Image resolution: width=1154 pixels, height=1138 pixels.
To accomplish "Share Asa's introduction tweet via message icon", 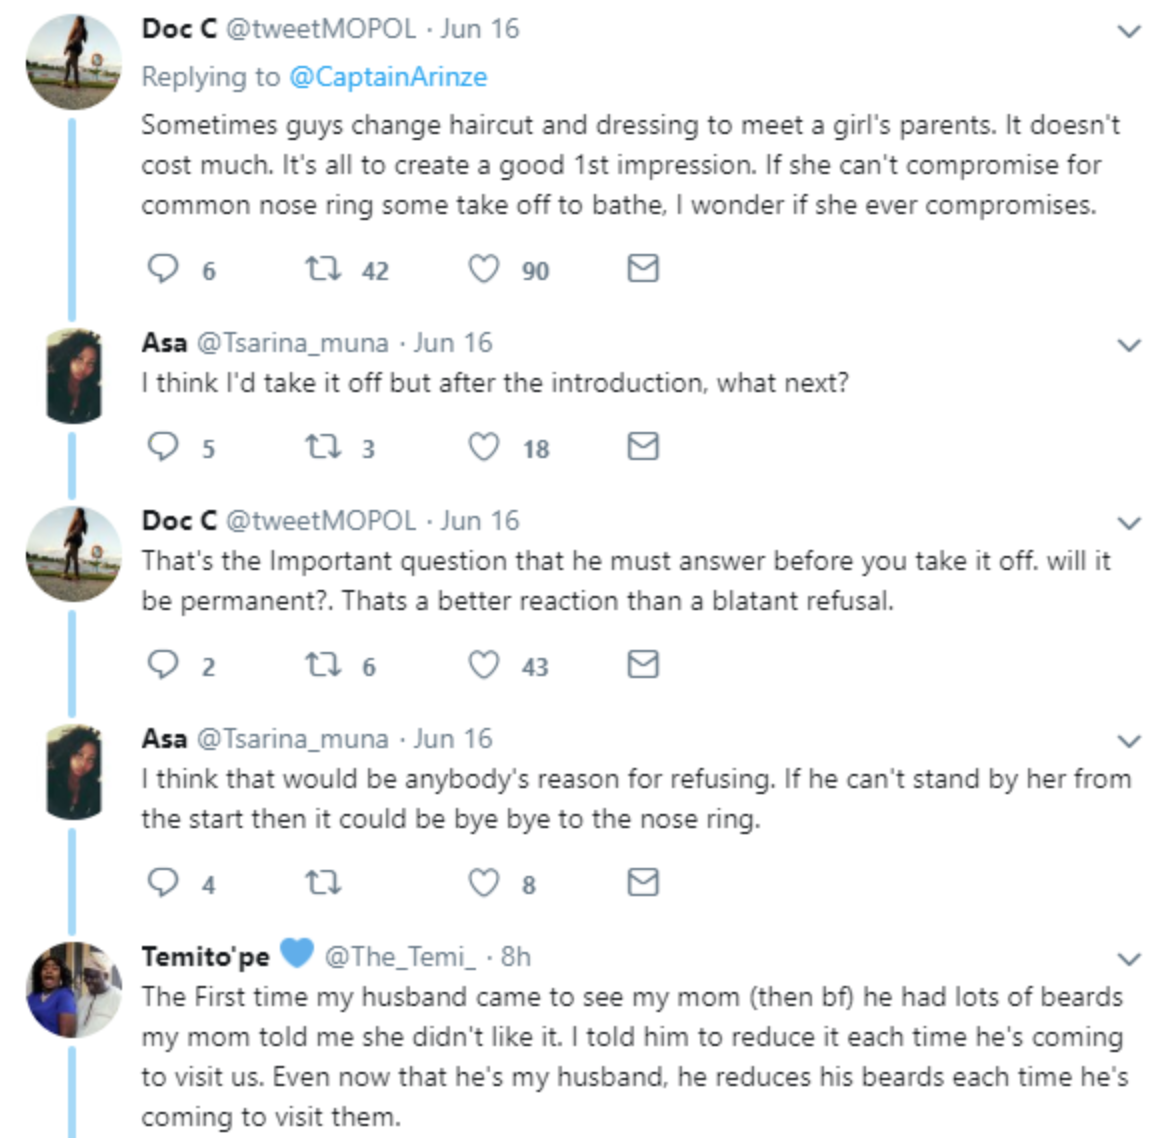I will pyautogui.click(x=642, y=446).
